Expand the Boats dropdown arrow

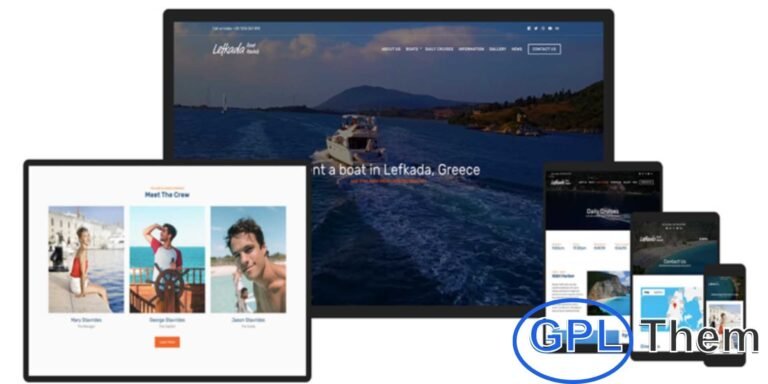pos(421,48)
